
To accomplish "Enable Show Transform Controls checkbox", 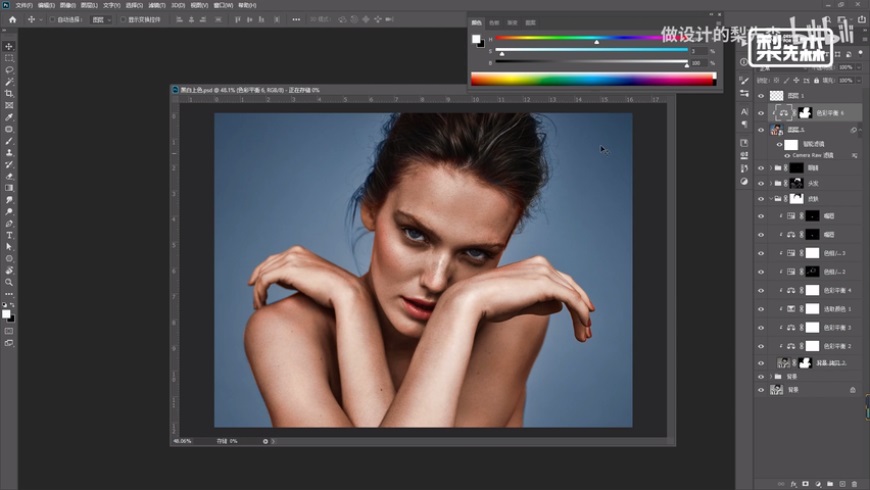I will point(123,19).
